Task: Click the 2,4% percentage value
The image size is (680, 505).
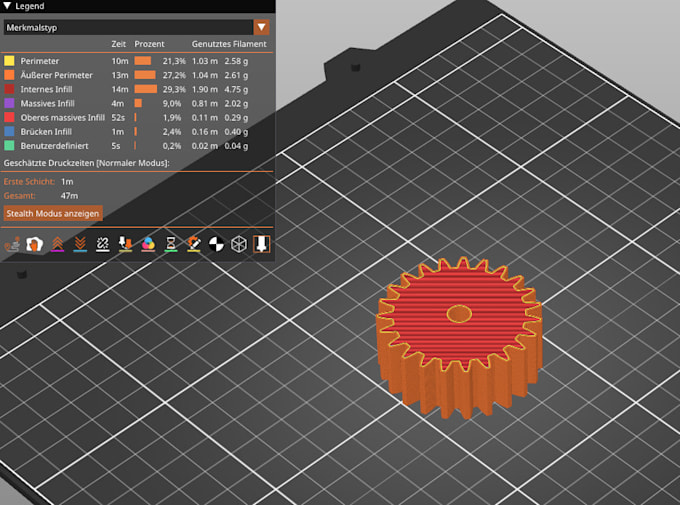Action: tap(172, 131)
